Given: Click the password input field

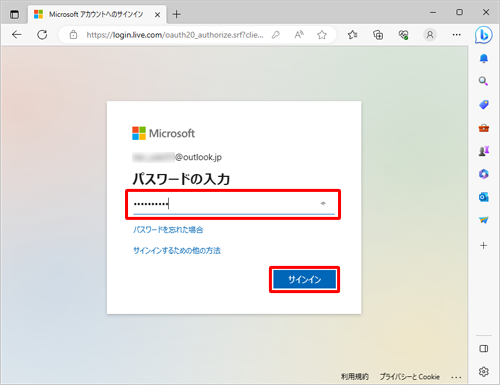Looking at the screenshot, I should (x=233, y=204).
